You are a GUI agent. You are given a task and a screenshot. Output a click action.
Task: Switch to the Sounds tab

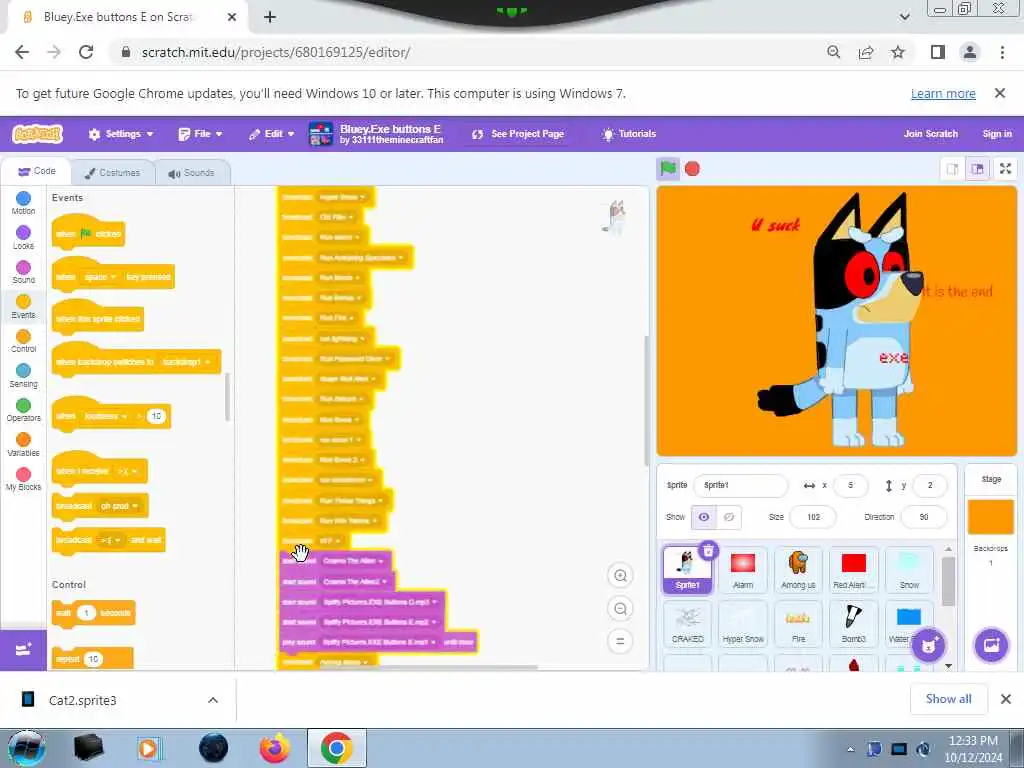click(191, 172)
